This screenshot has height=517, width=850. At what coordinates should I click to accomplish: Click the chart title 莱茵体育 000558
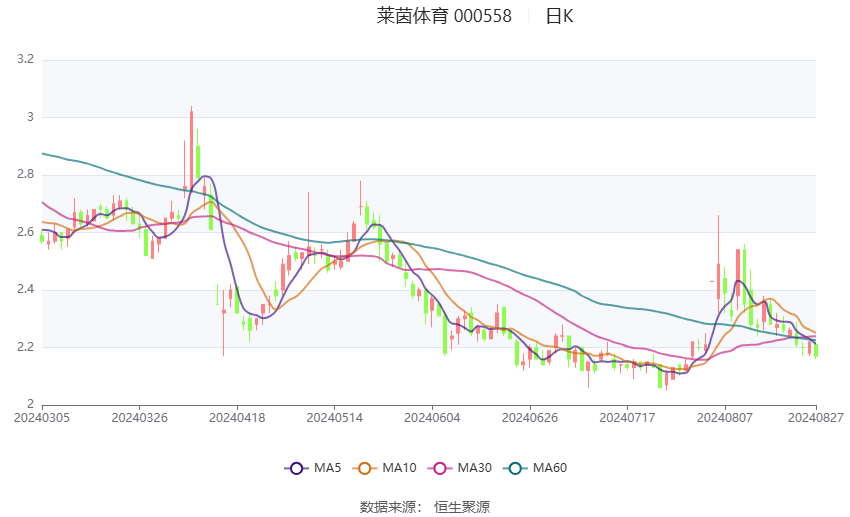(444, 16)
